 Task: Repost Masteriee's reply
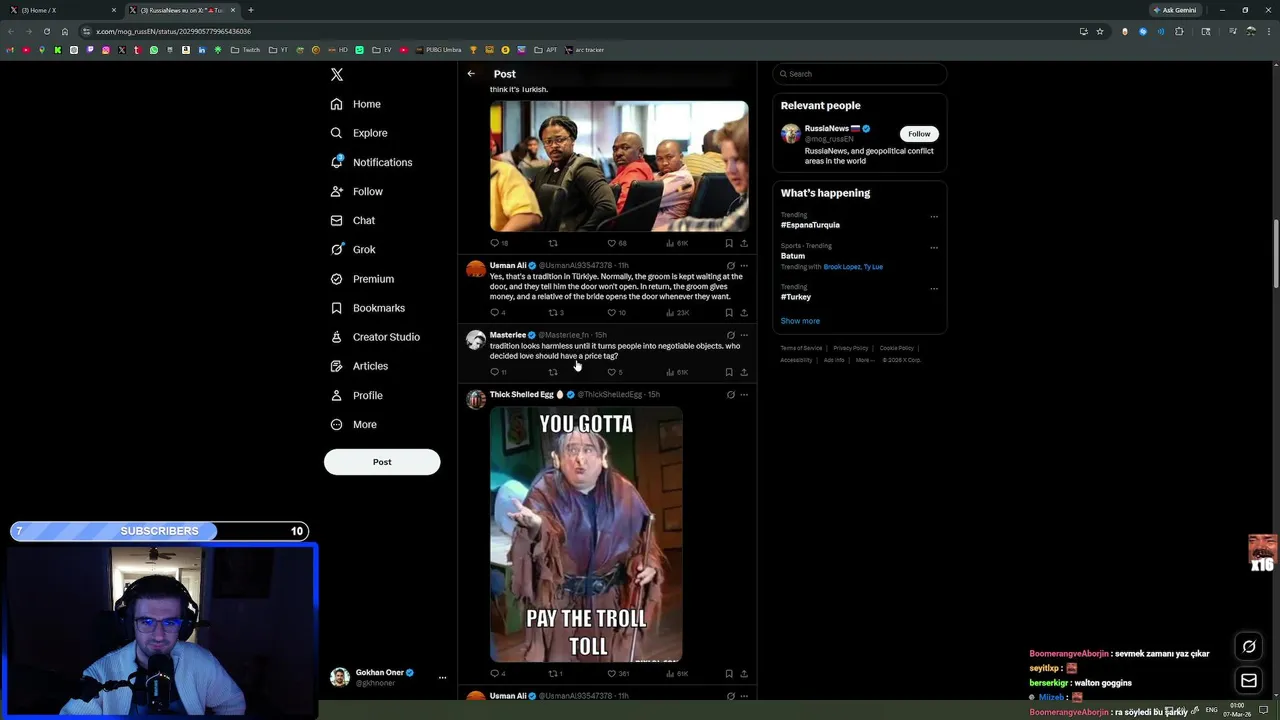553,372
